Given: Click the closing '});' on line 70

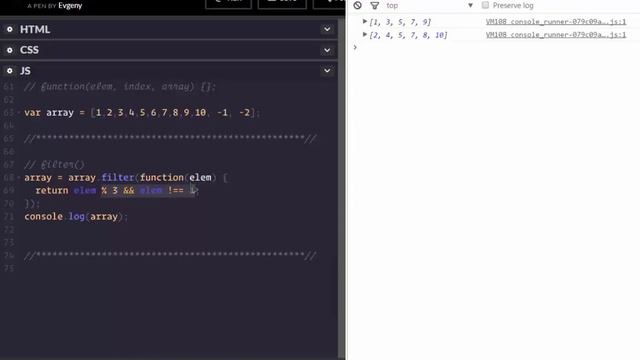Looking at the screenshot, I should (x=32, y=203).
